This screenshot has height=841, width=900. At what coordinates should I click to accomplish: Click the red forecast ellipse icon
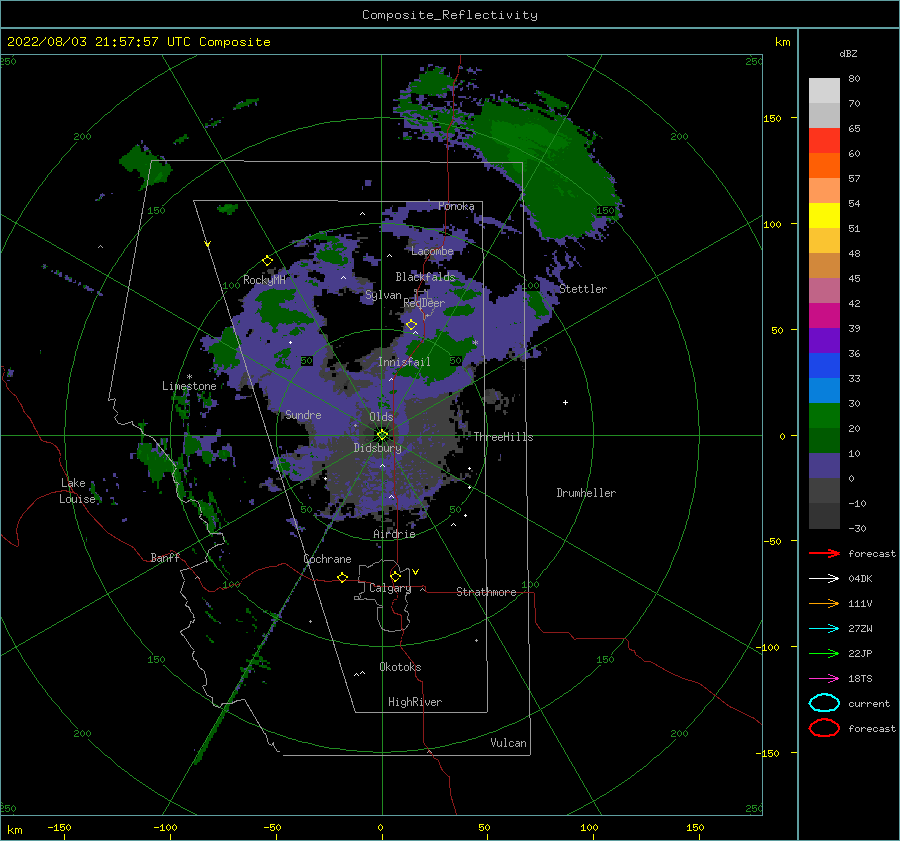pyautogui.click(x=824, y=728)
